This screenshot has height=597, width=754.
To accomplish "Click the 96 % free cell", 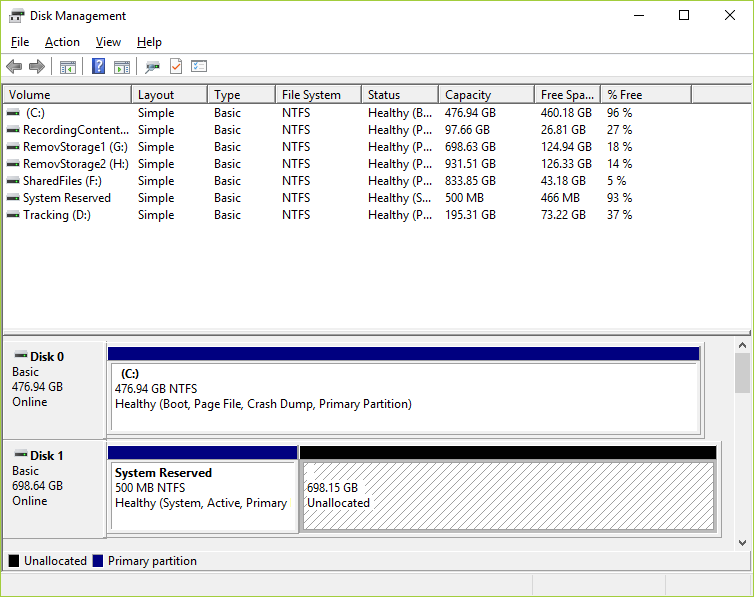I will [x=619, y=113].
